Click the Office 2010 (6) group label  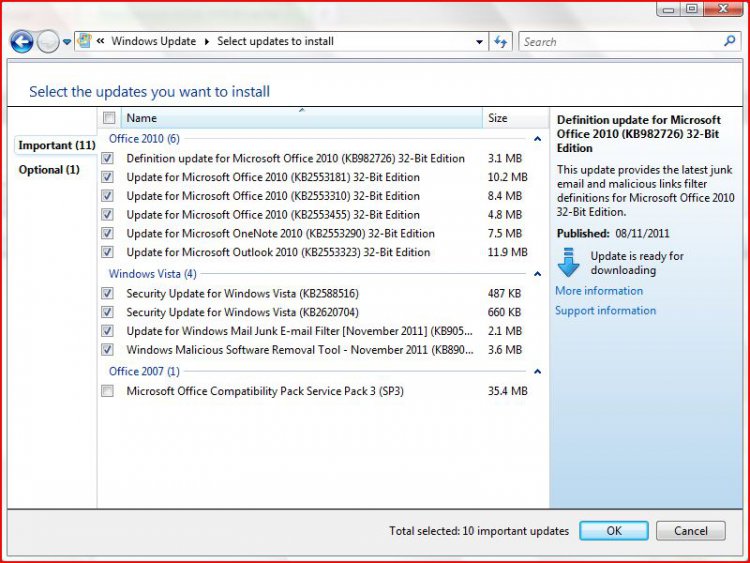(x=144, y=139)
